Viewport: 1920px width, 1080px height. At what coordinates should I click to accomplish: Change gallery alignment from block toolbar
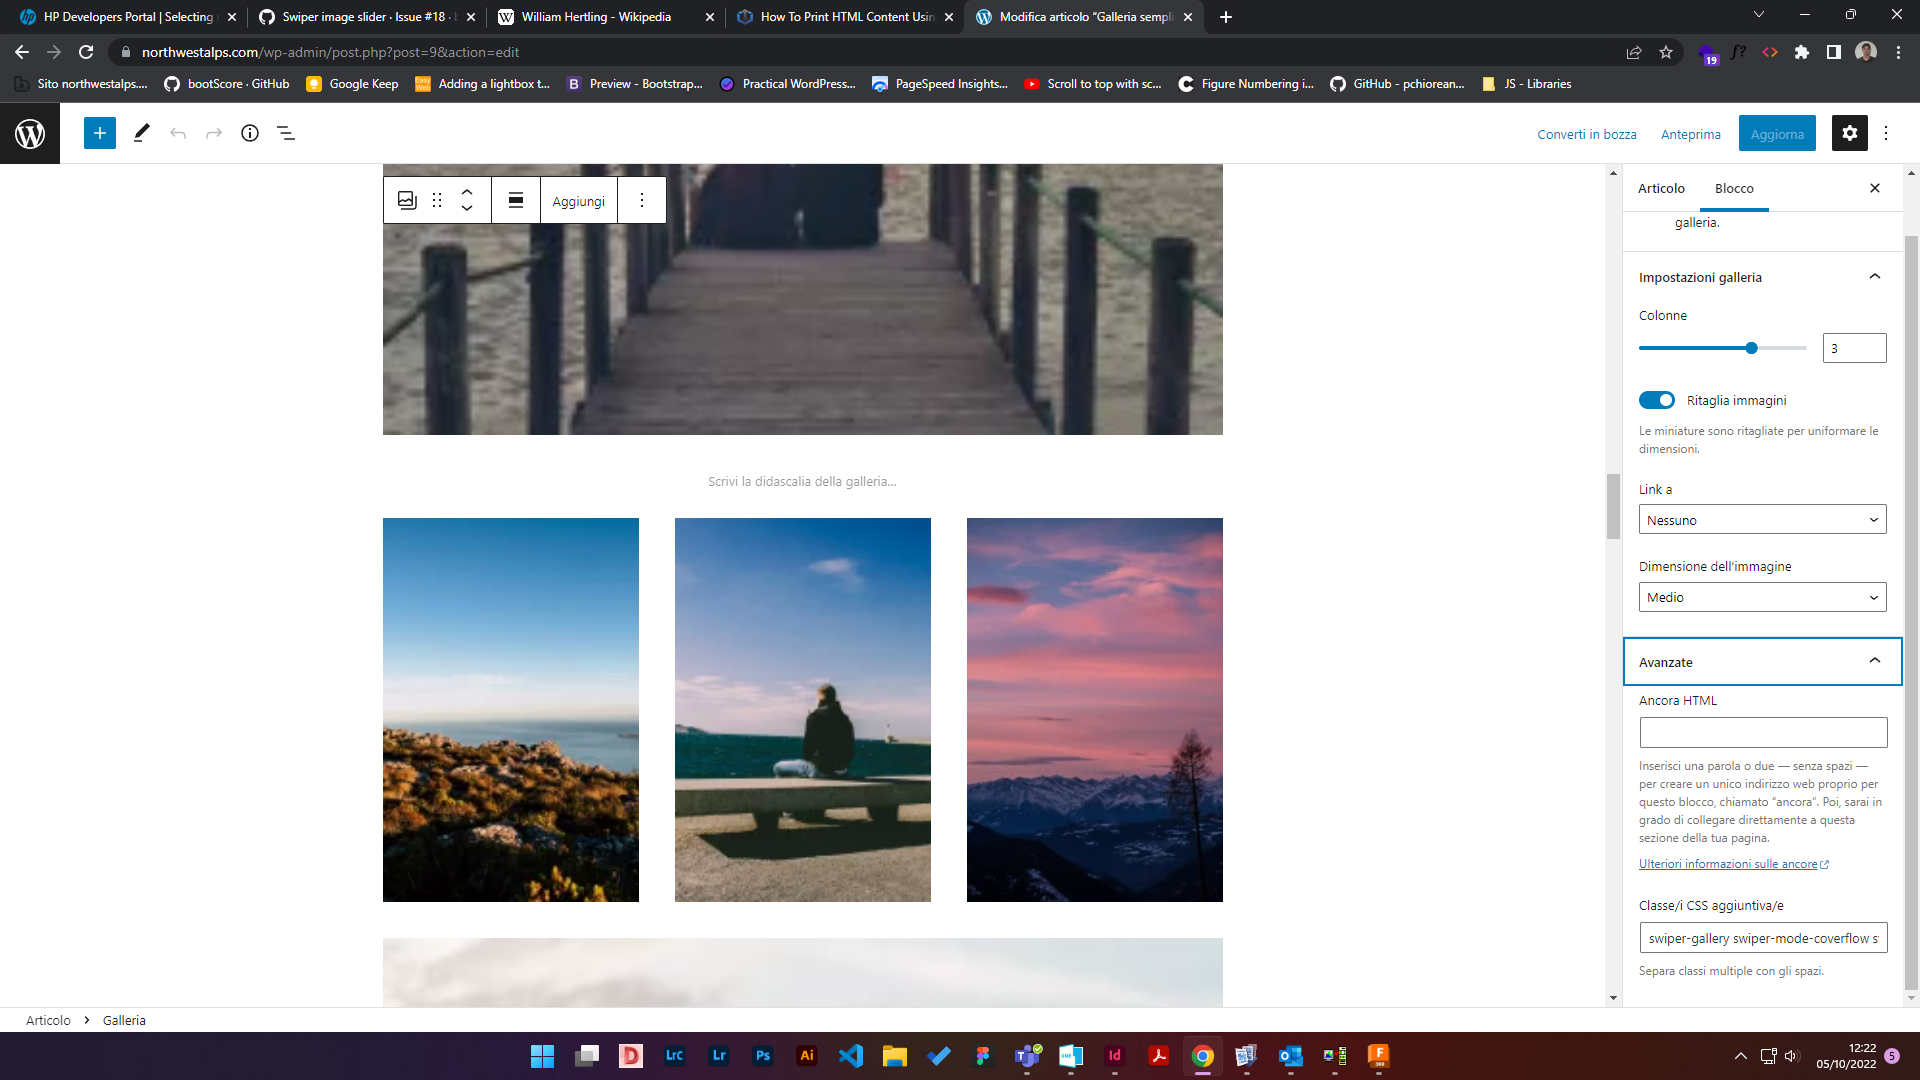516,200
